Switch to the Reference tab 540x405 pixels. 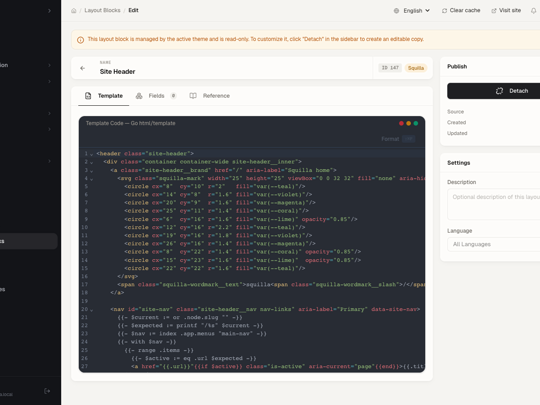tap(210, 96)
